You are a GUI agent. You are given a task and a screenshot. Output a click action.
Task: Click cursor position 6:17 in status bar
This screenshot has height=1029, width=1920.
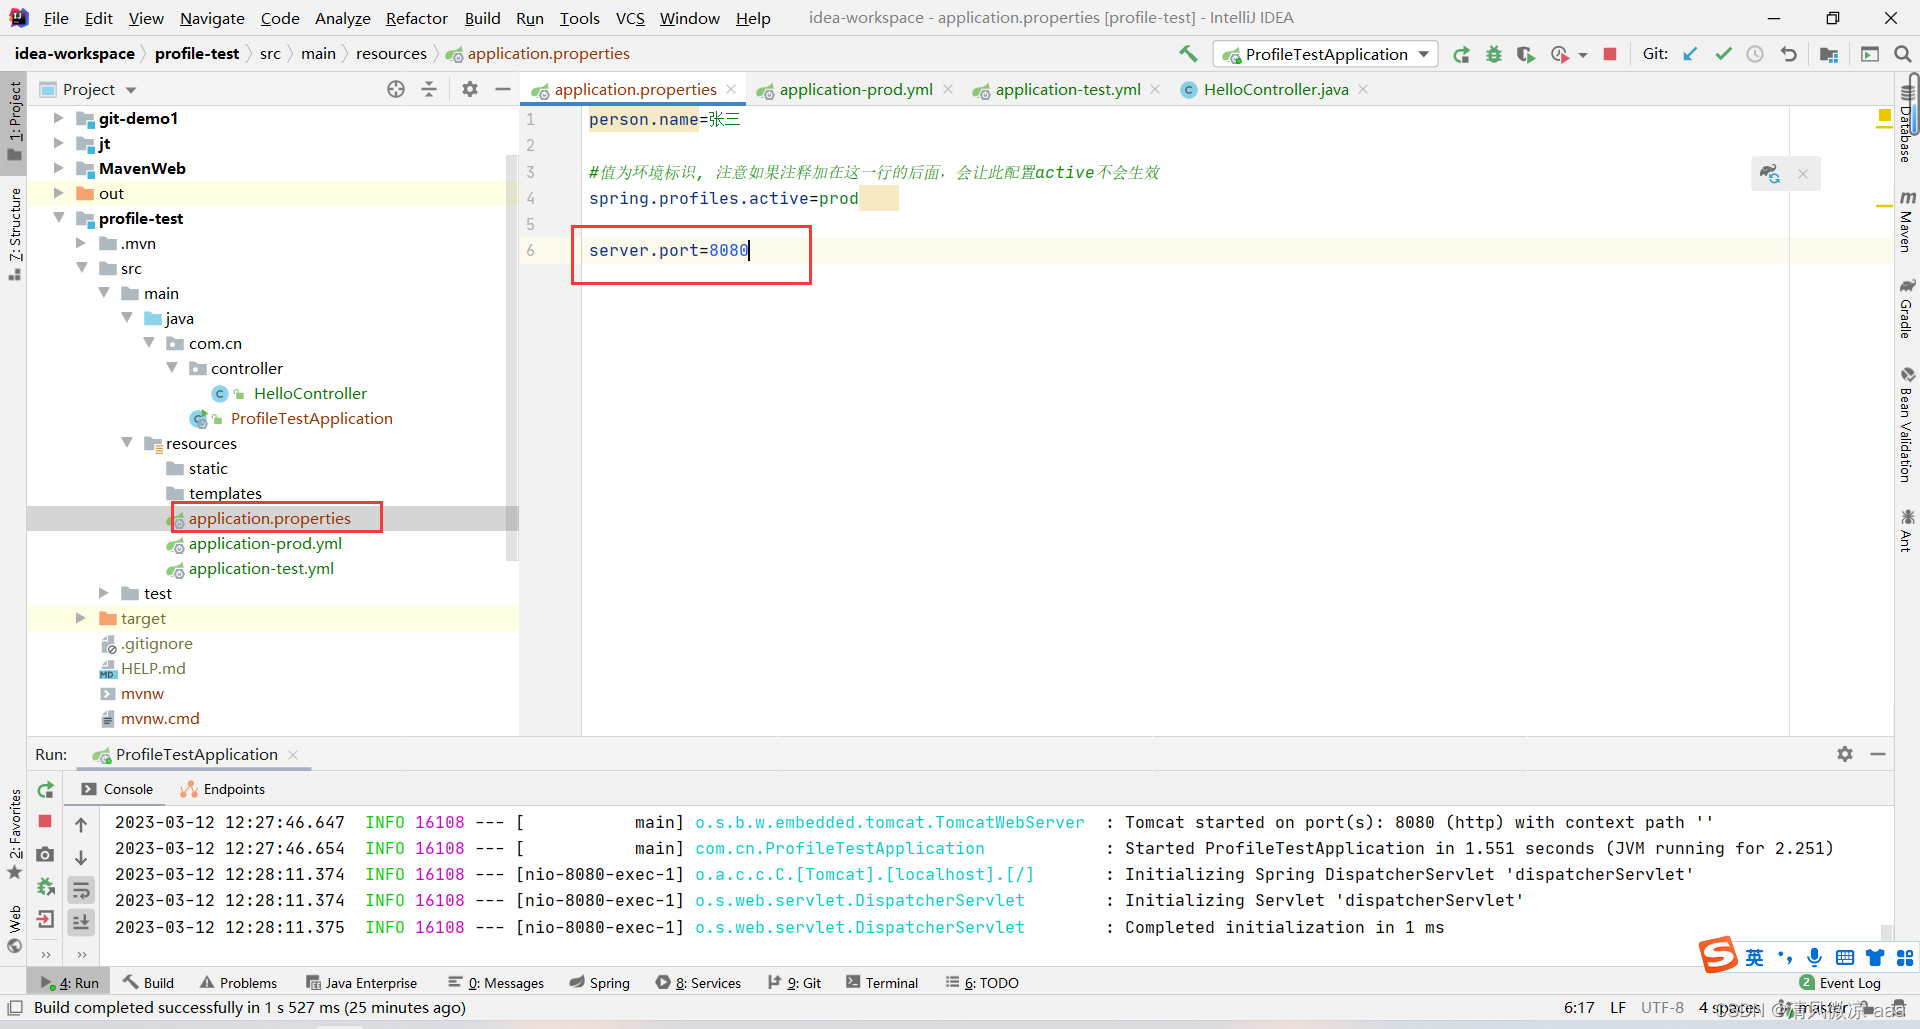[x=1579, y=1008]
